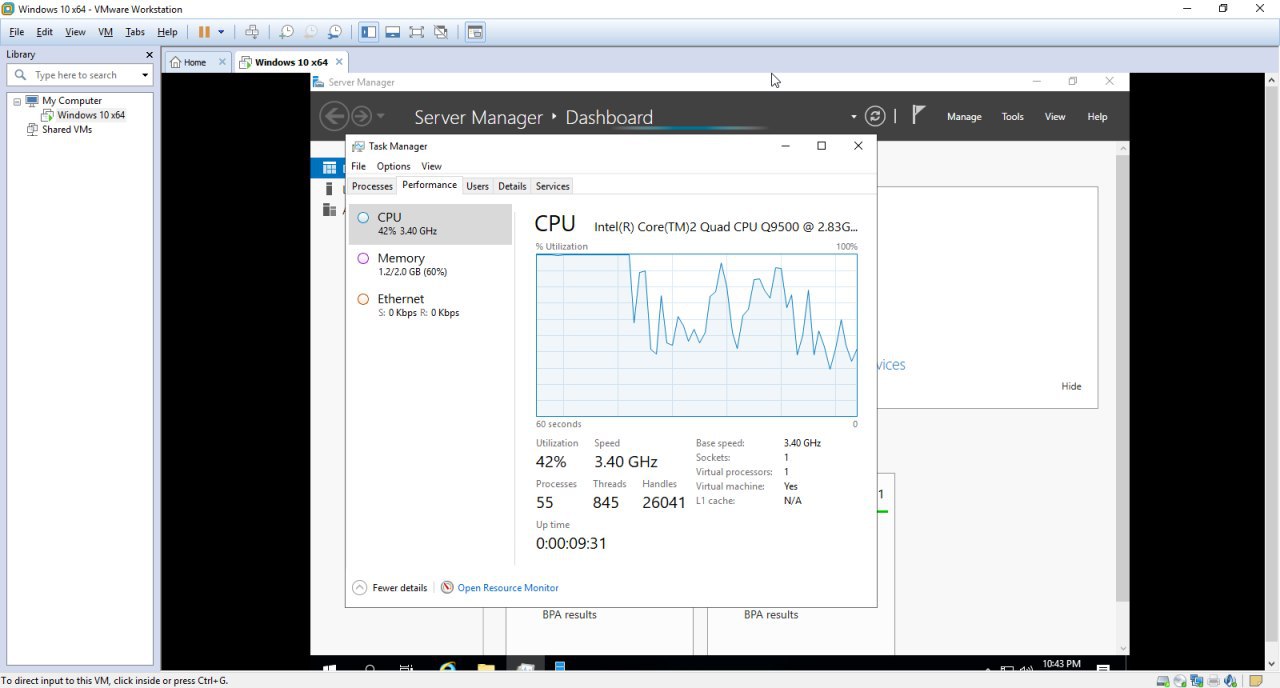Maximize the Task Manager window

(821, 146)
